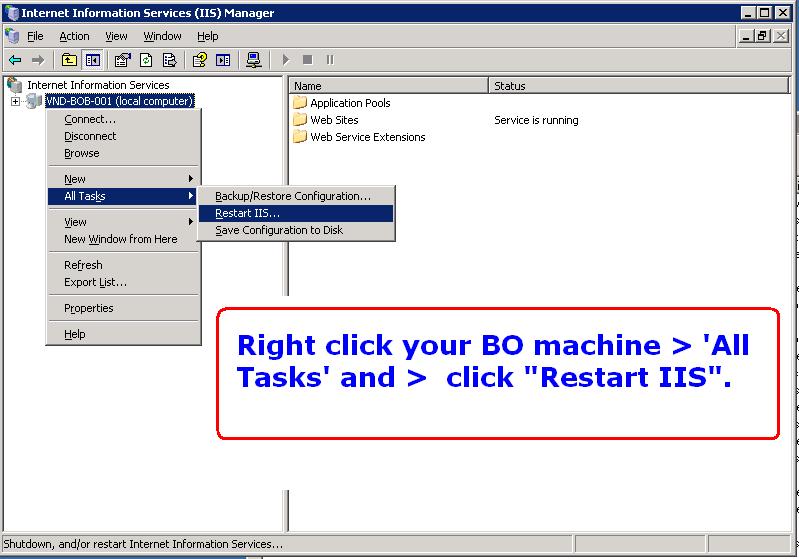The image size is (799, 559).
Task: Choose Connect... from context menu
Action: coord(123,119)
